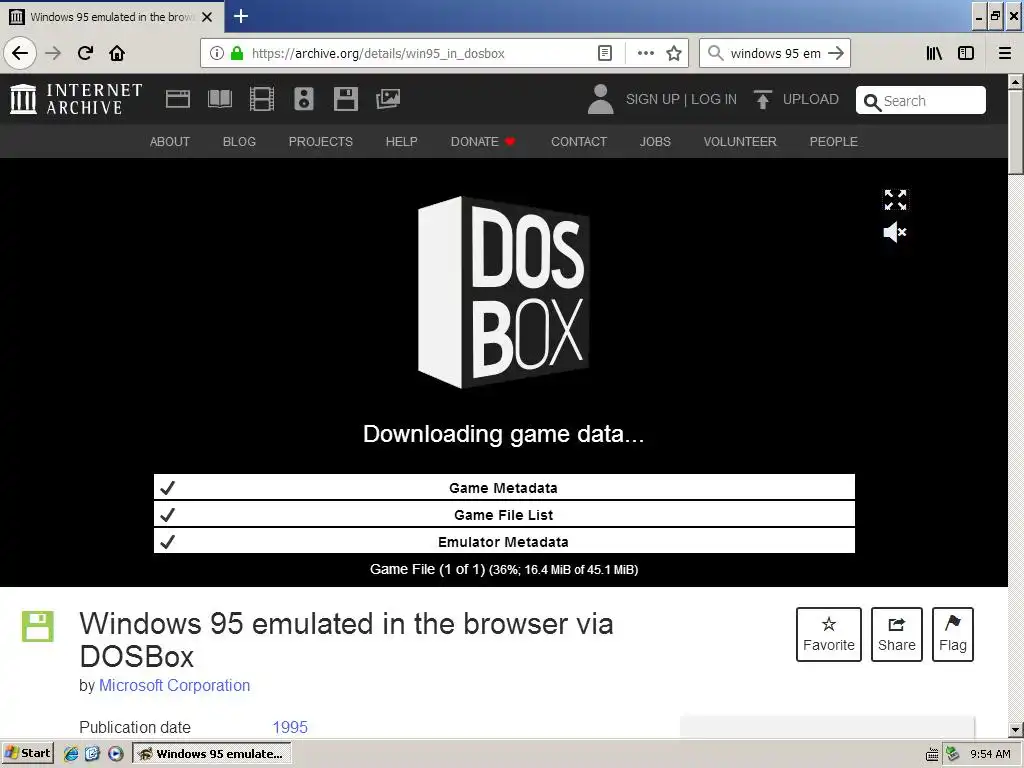
Task: Reload the current page
Action: click(x=86, y=53)
